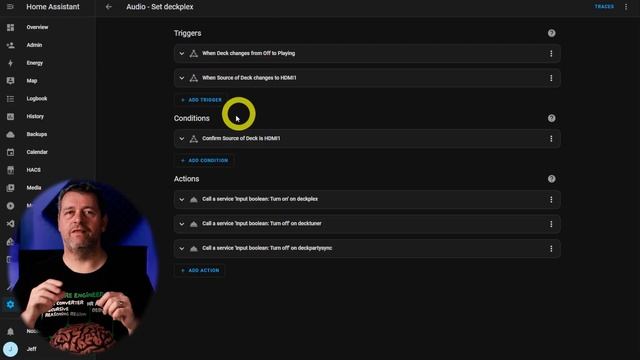The image size is (640, 360).
Task: Open the Admin sidebar icon
Action: tap(11, 45)
